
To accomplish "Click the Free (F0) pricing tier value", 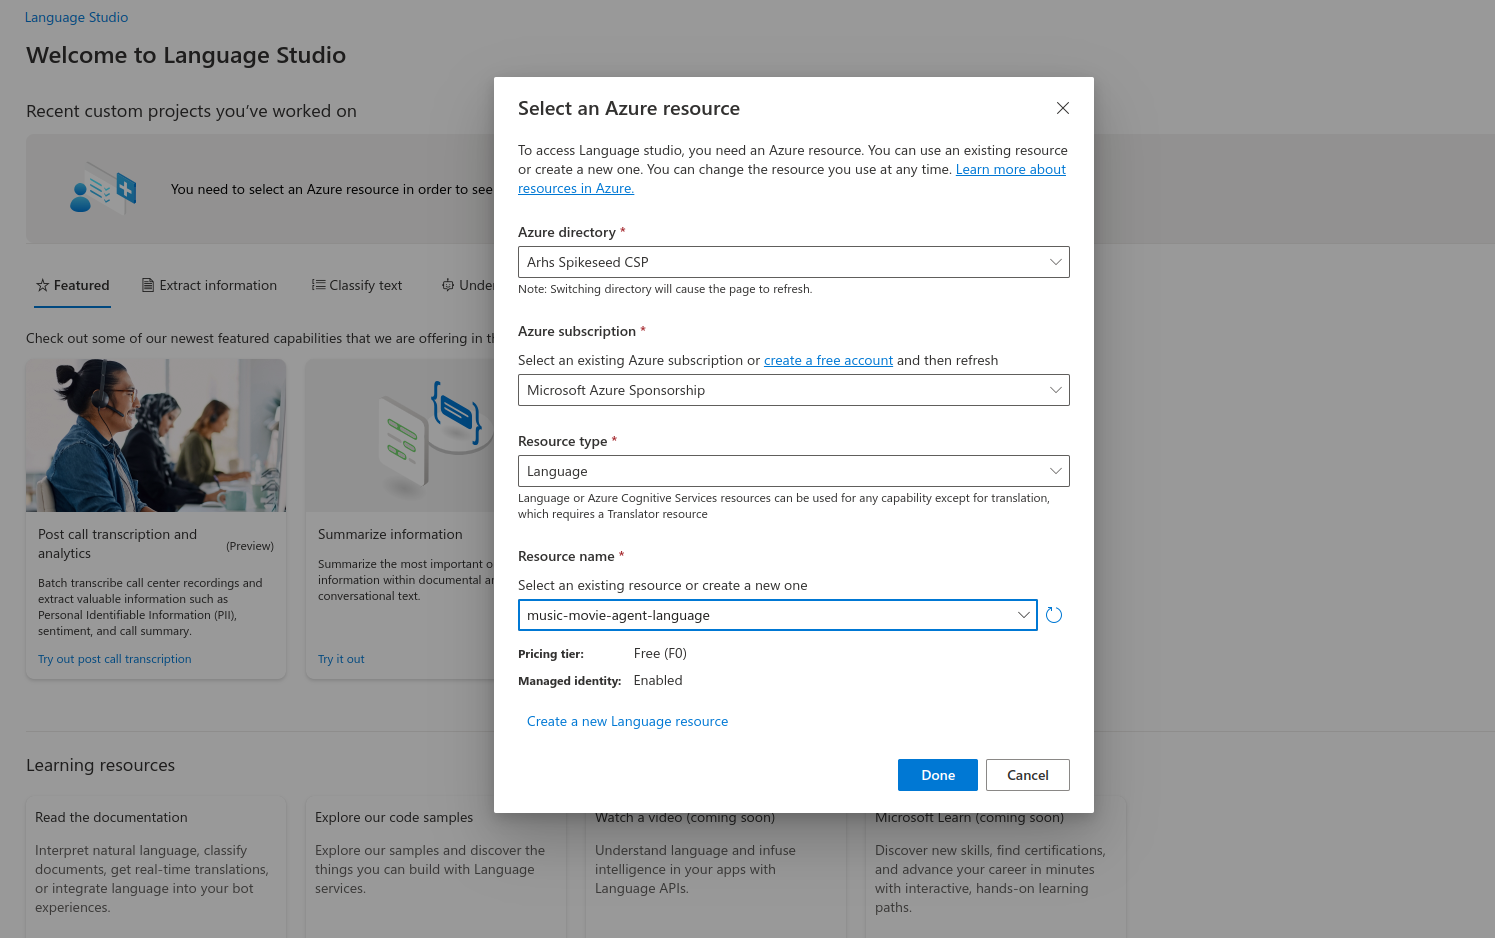I will coord(660,653).
